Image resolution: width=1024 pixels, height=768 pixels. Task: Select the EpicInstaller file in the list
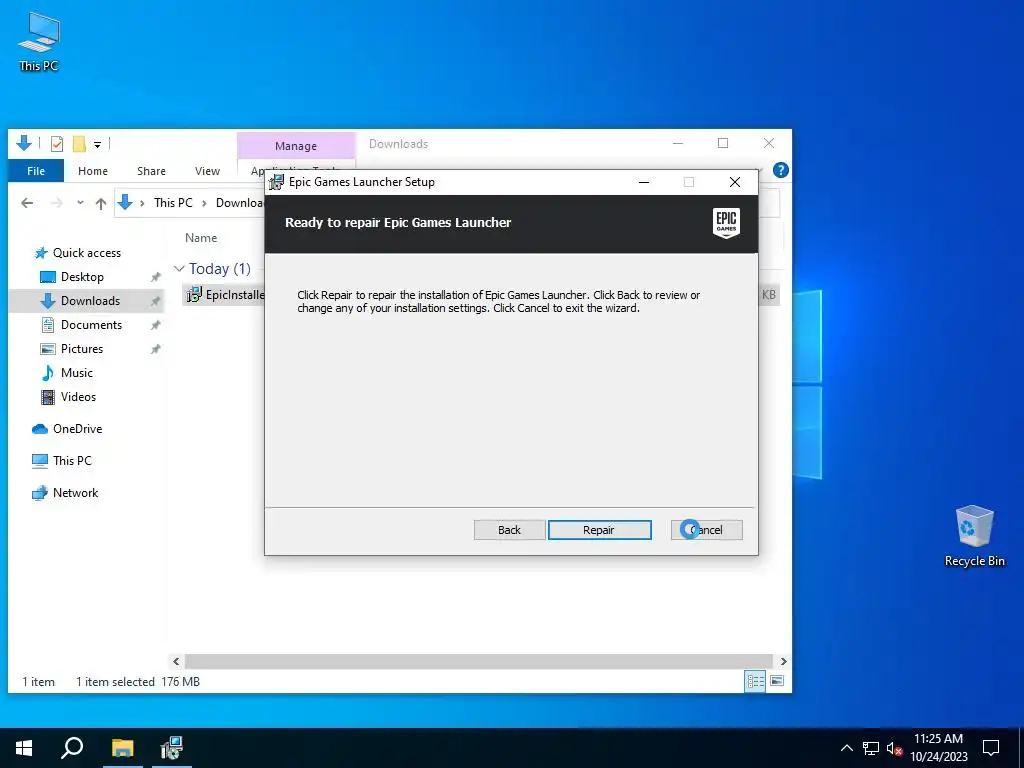point(225,295)
